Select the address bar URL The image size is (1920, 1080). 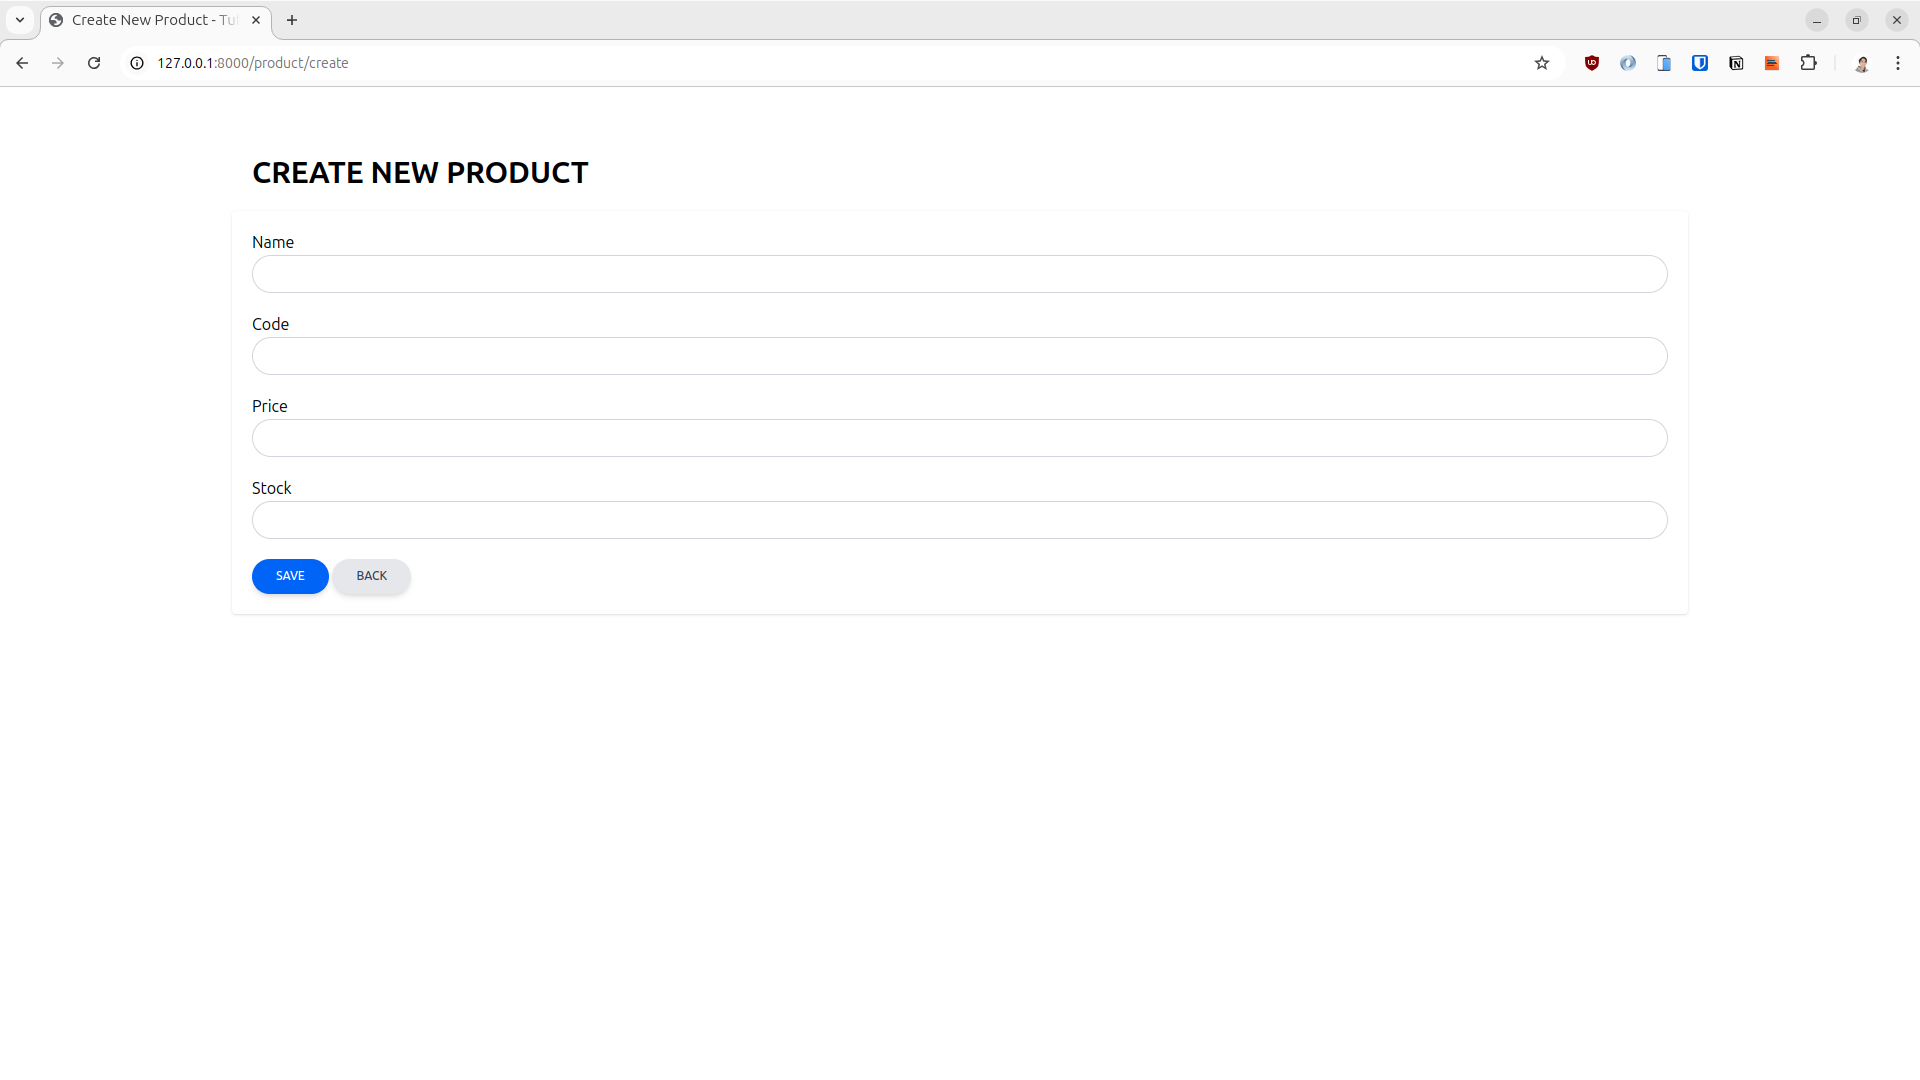253,62
